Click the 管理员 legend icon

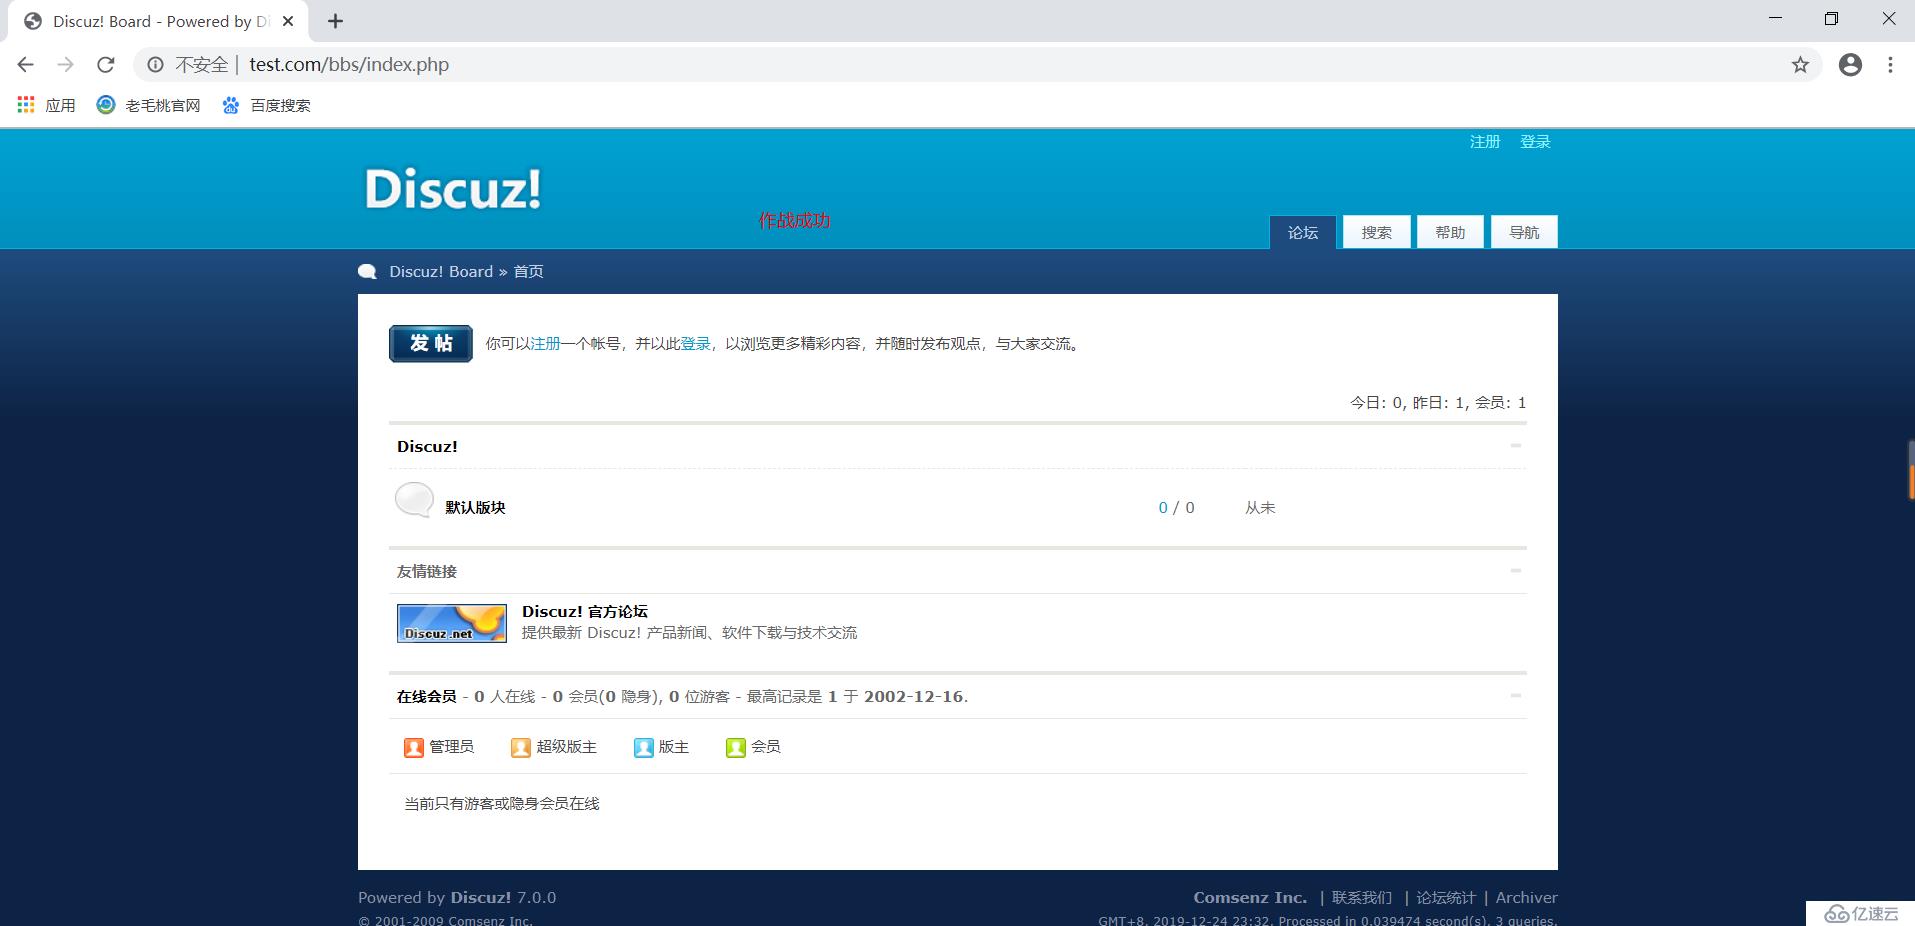(414, 748)
